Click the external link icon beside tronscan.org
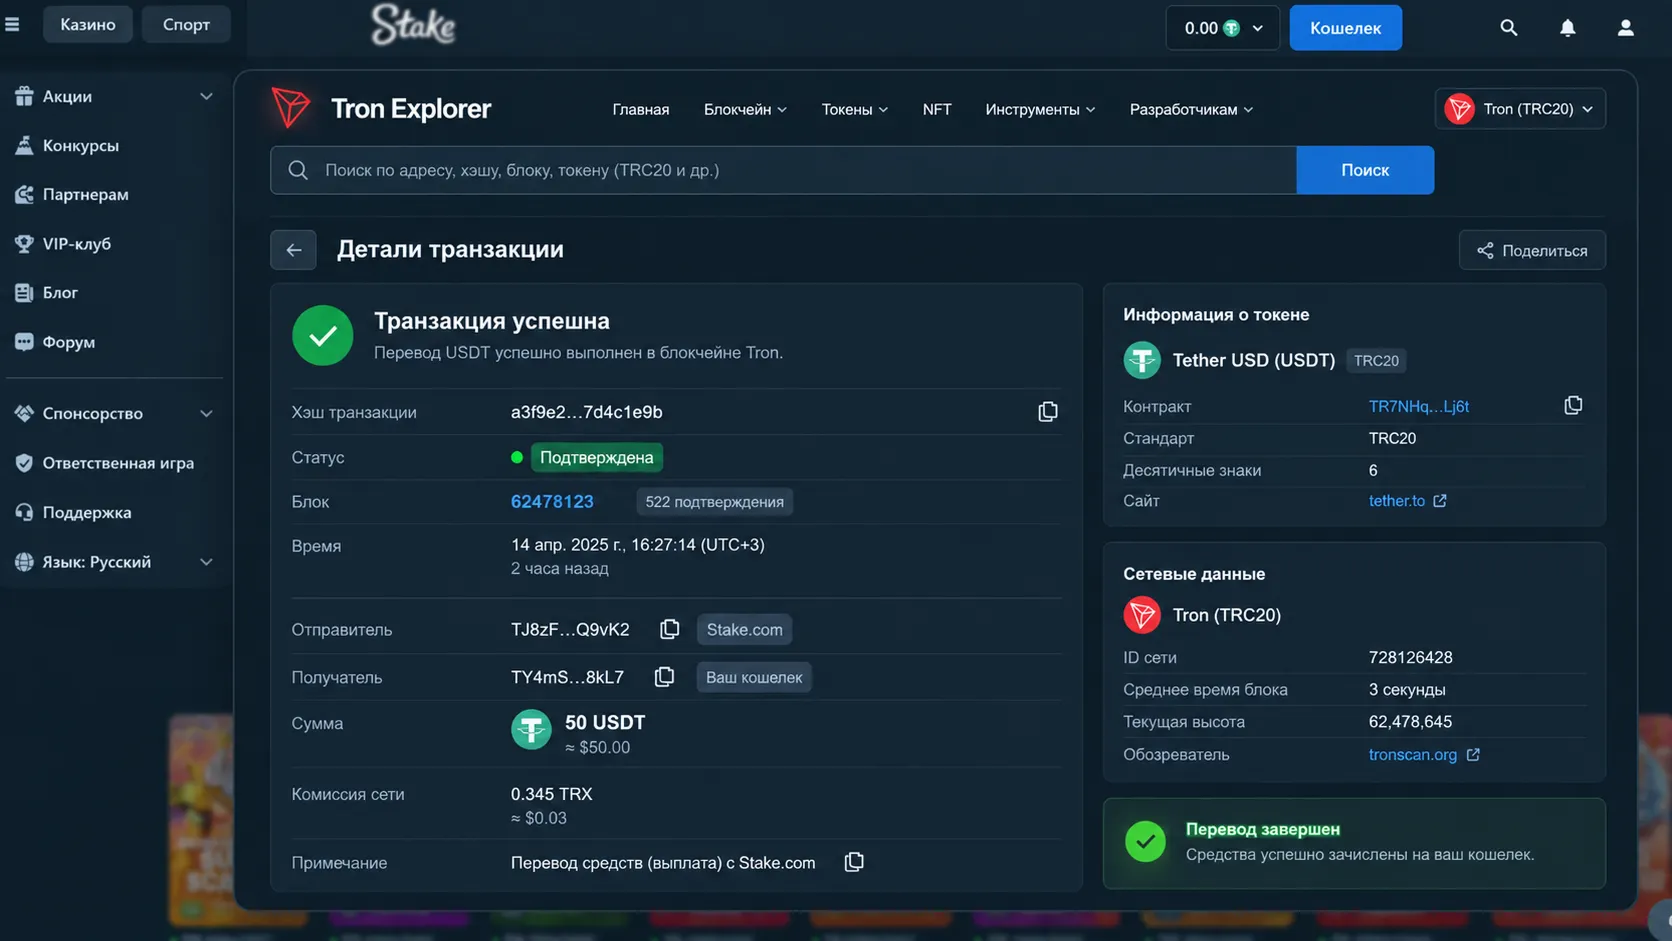Image resolution: width=1672 pixels, height=941 pixels. click(1473, 755)
